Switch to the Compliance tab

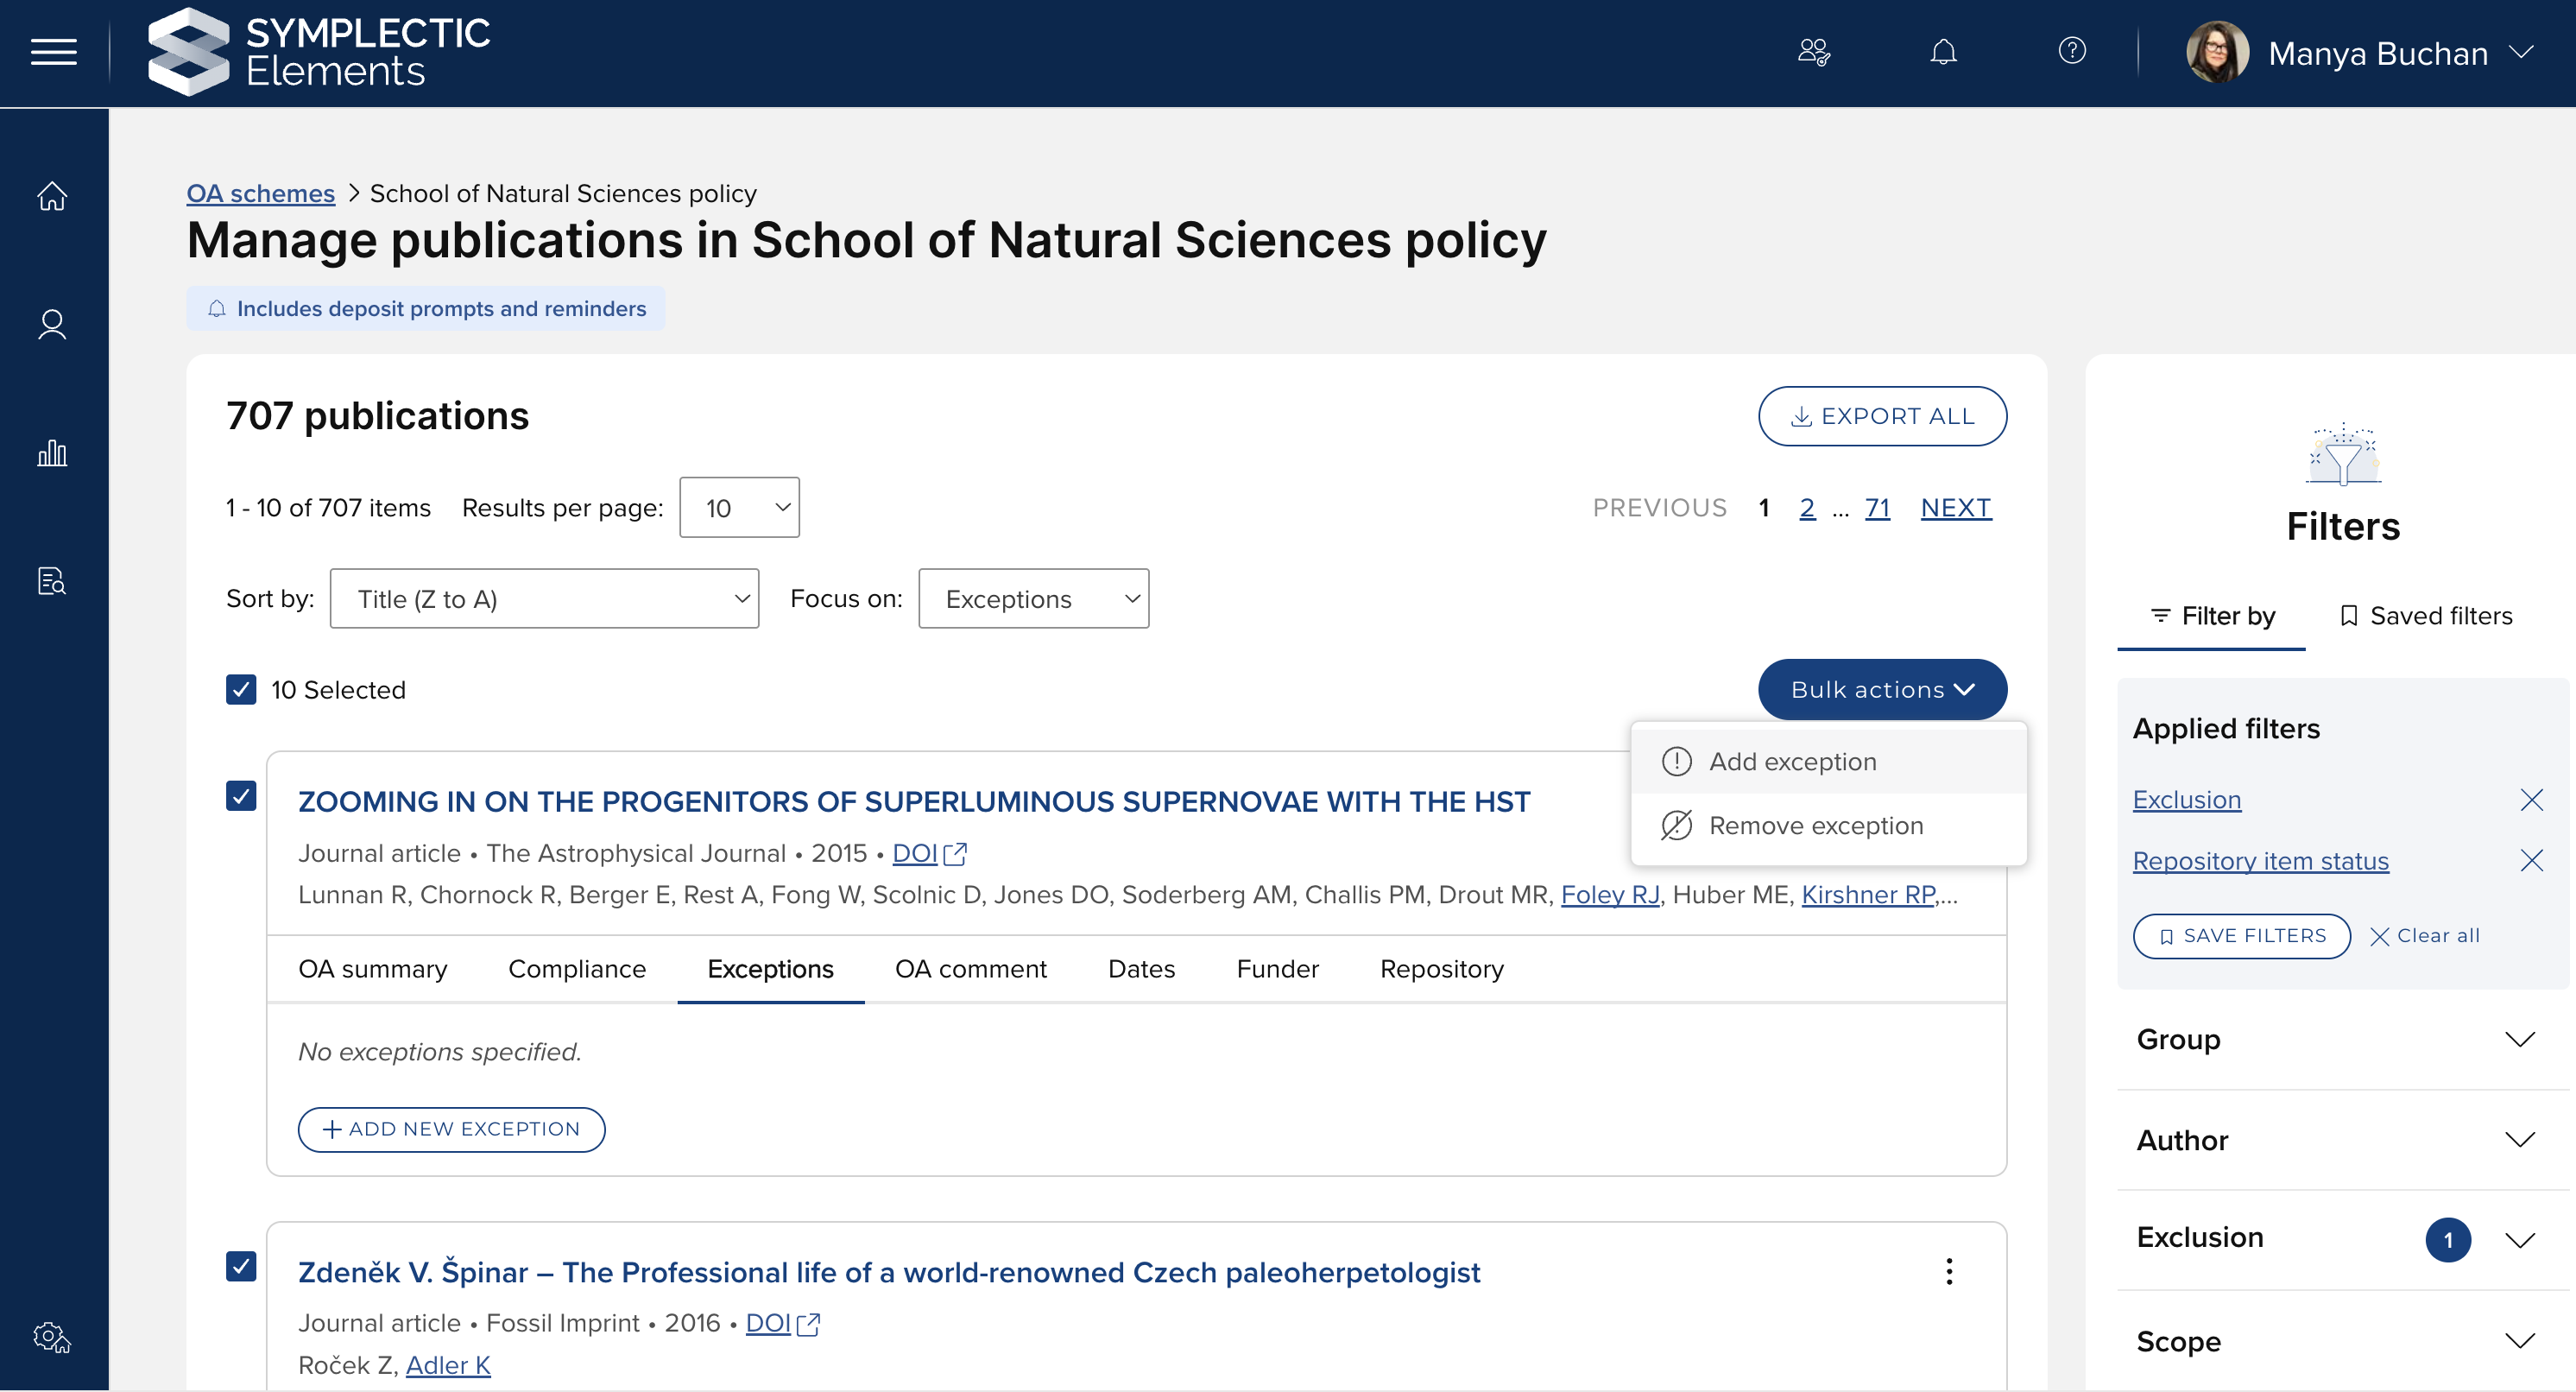pos(576,969)
